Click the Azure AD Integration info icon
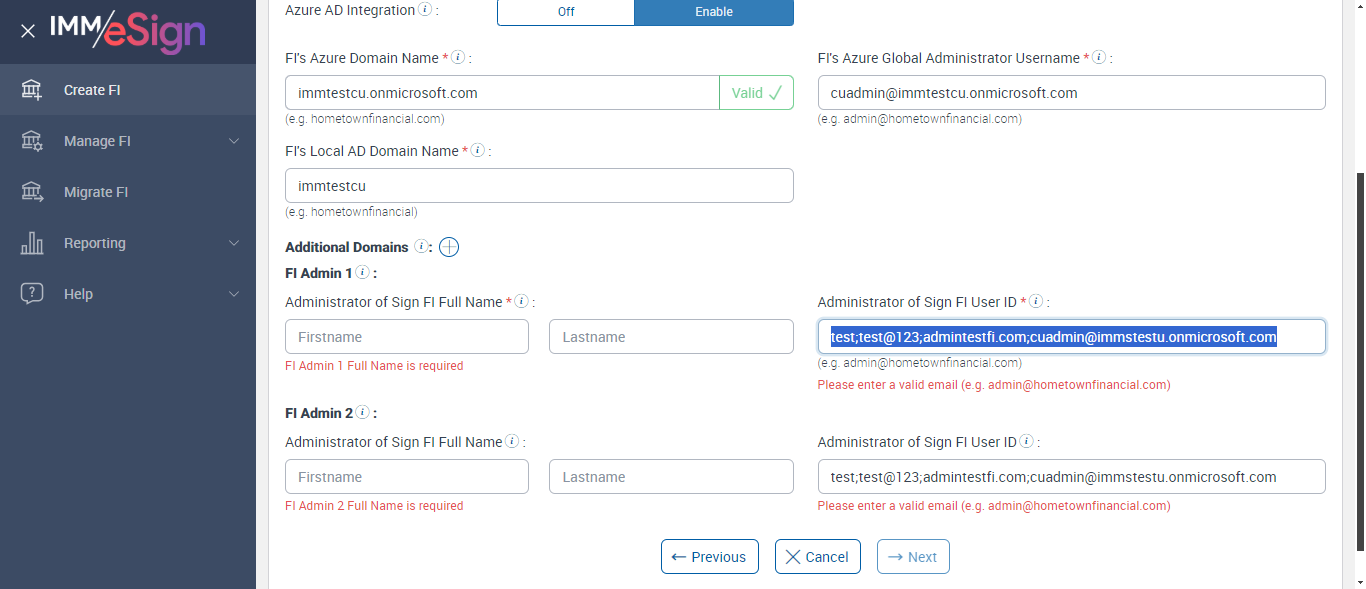The image size is (1366, 589). click(x=425, y=10)
